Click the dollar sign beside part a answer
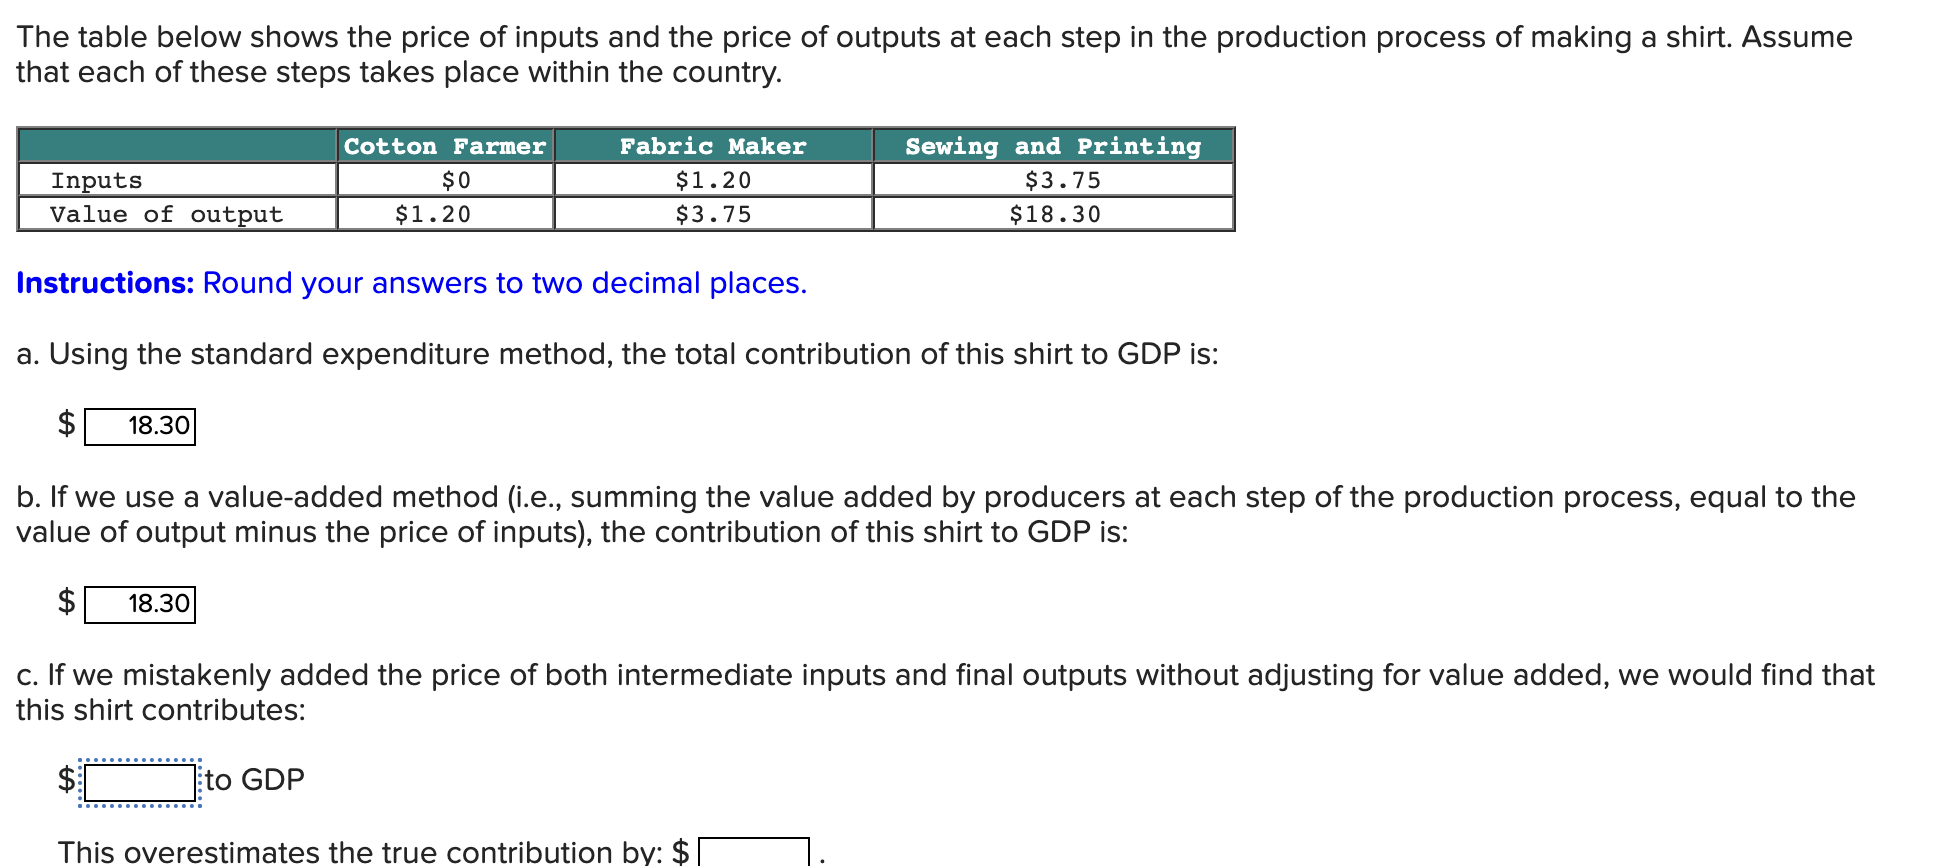Viewport: 1942px width, 866px height. [x=65, y=423]
